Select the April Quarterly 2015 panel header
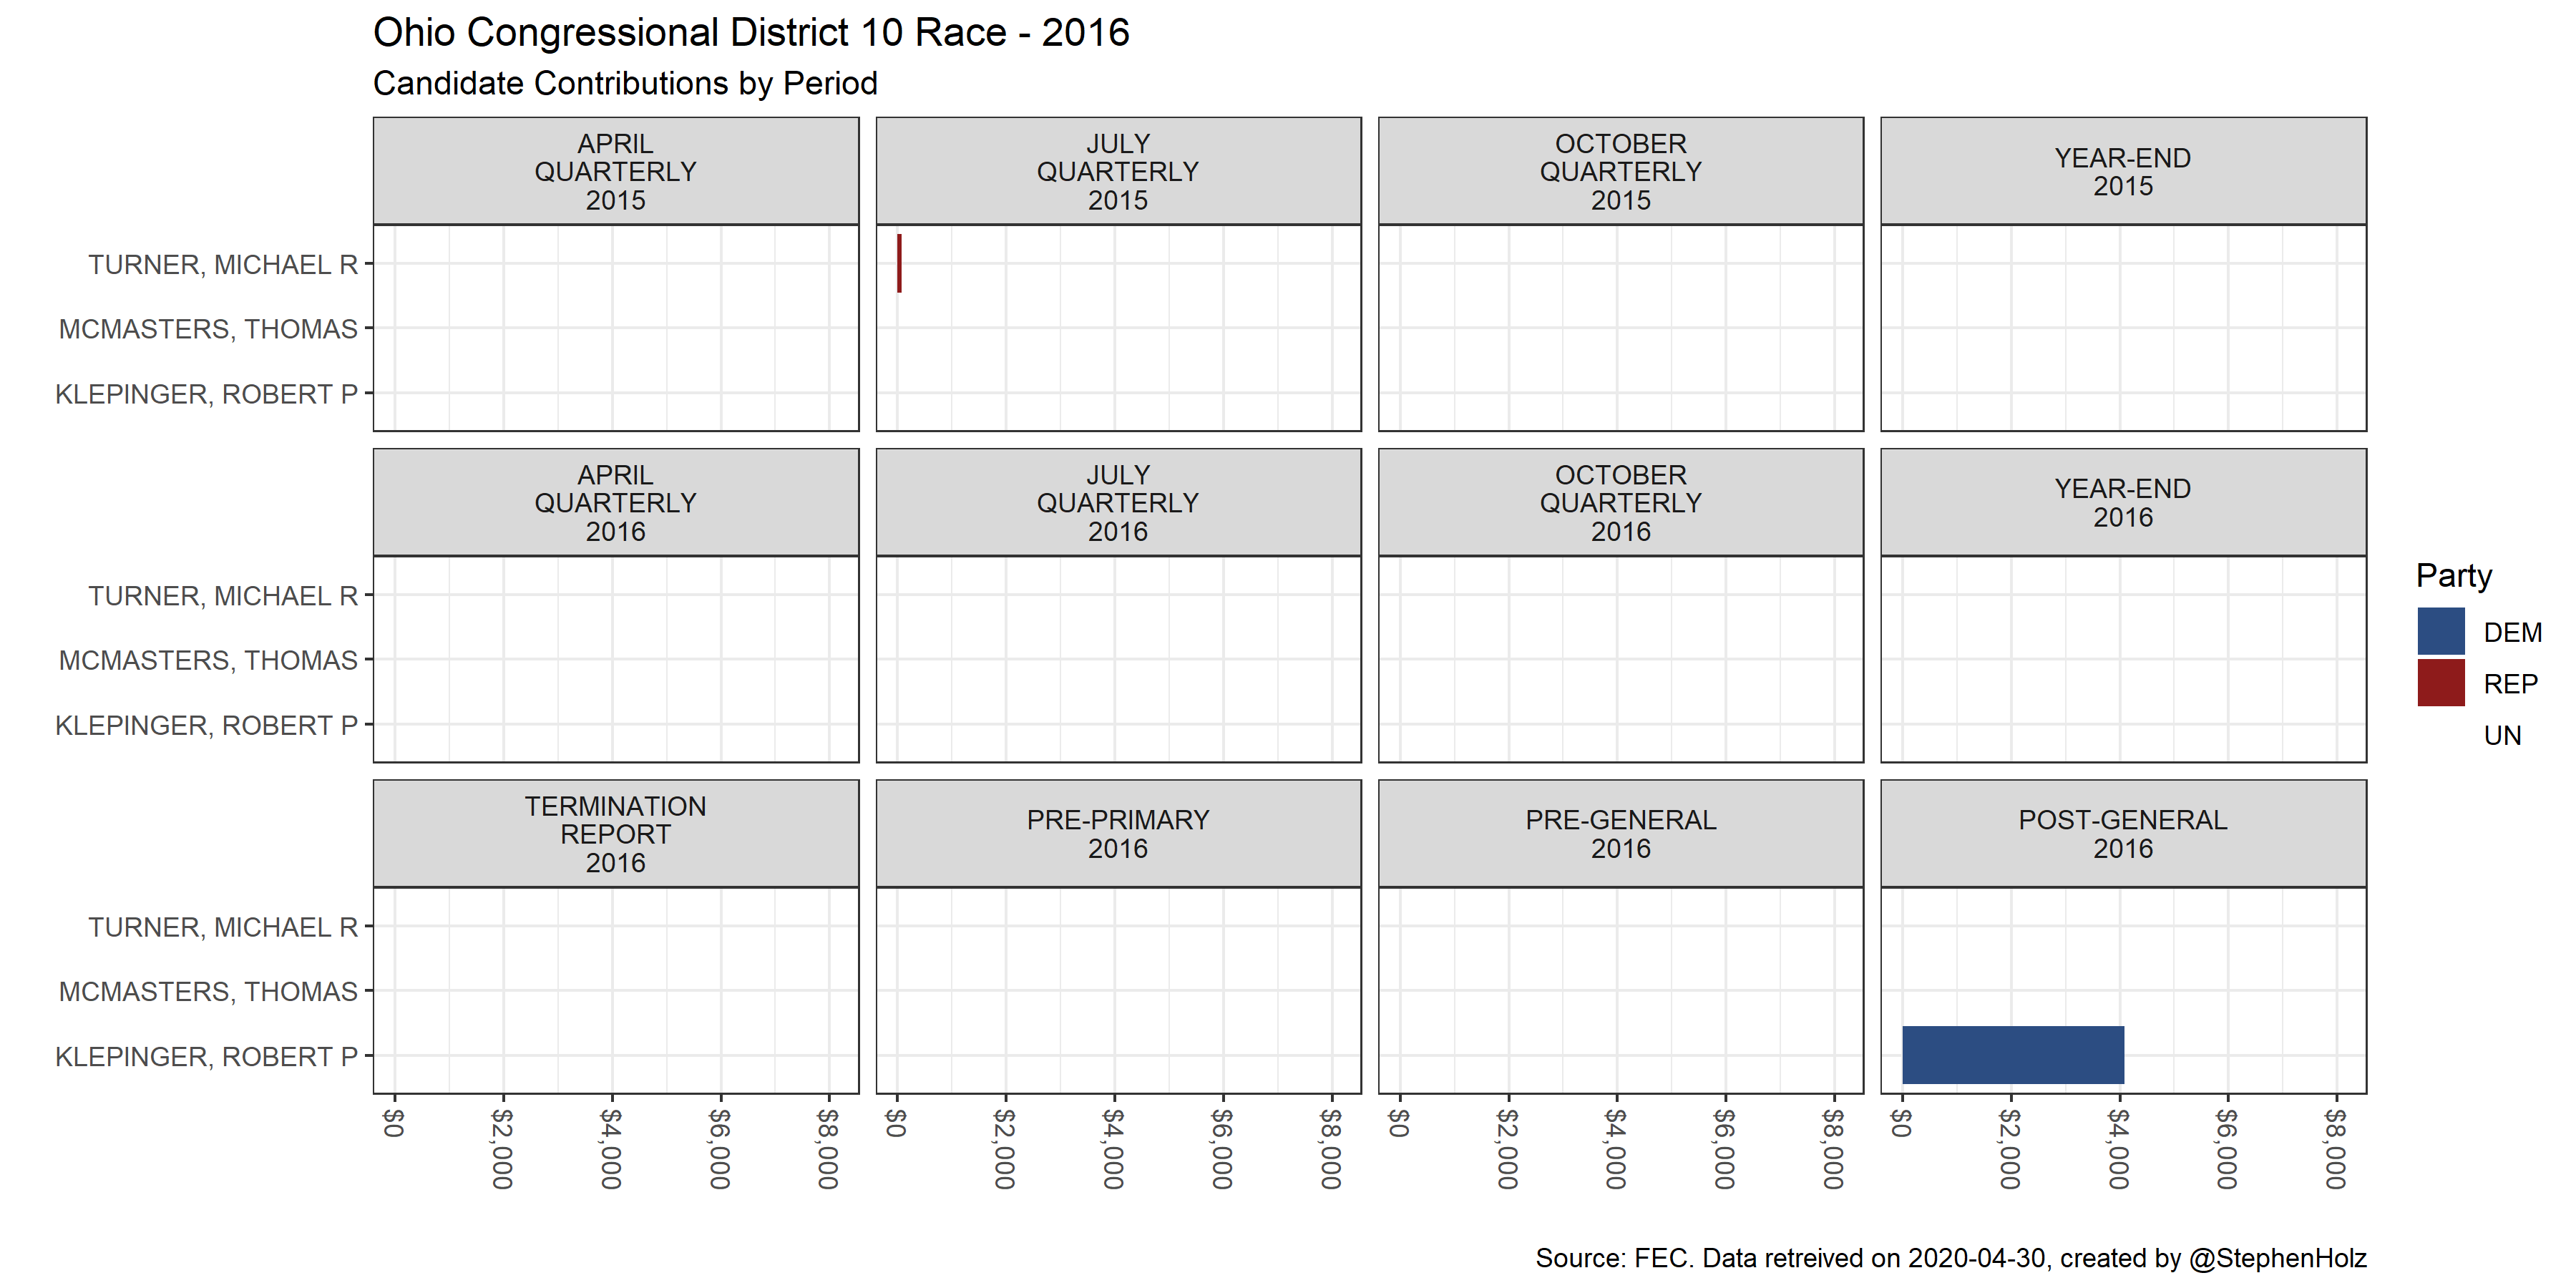The width and height of the screenshot is (2576, 1288). (x=615, y=171)
